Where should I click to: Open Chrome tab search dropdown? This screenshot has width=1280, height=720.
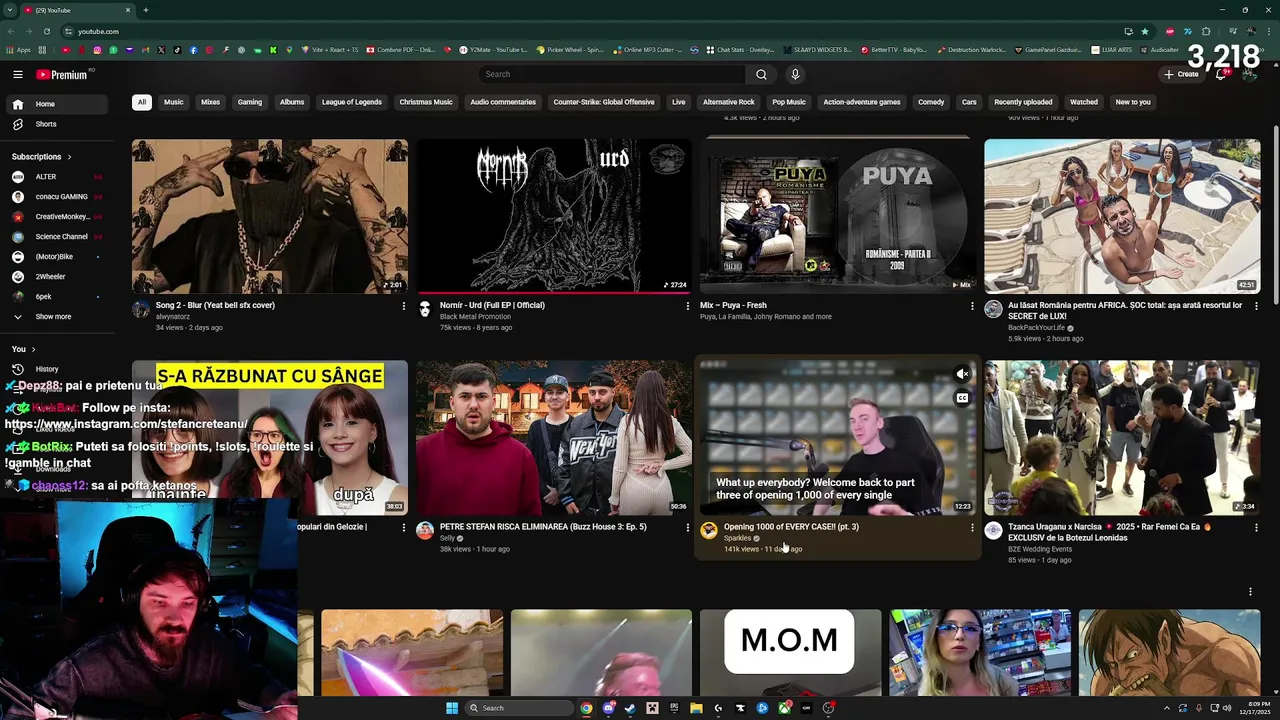[x=10, y=10]
